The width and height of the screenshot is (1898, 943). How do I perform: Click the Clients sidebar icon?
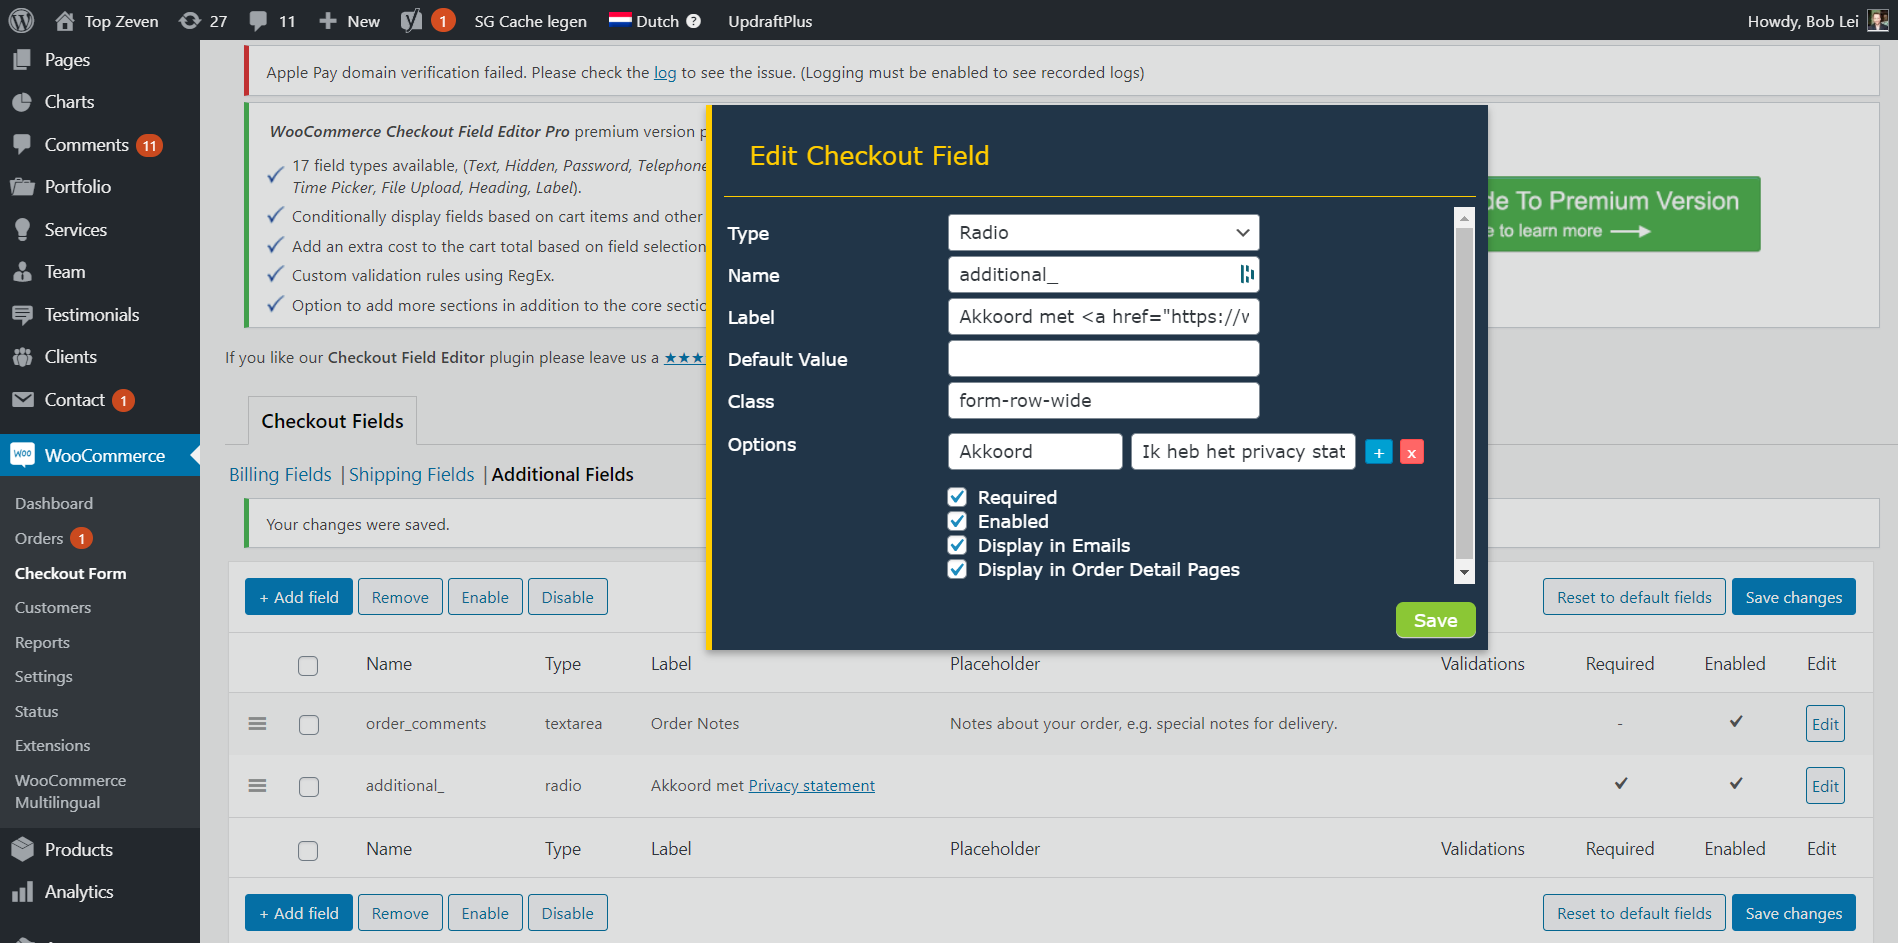pyautogui.click(x=22, y=357)
